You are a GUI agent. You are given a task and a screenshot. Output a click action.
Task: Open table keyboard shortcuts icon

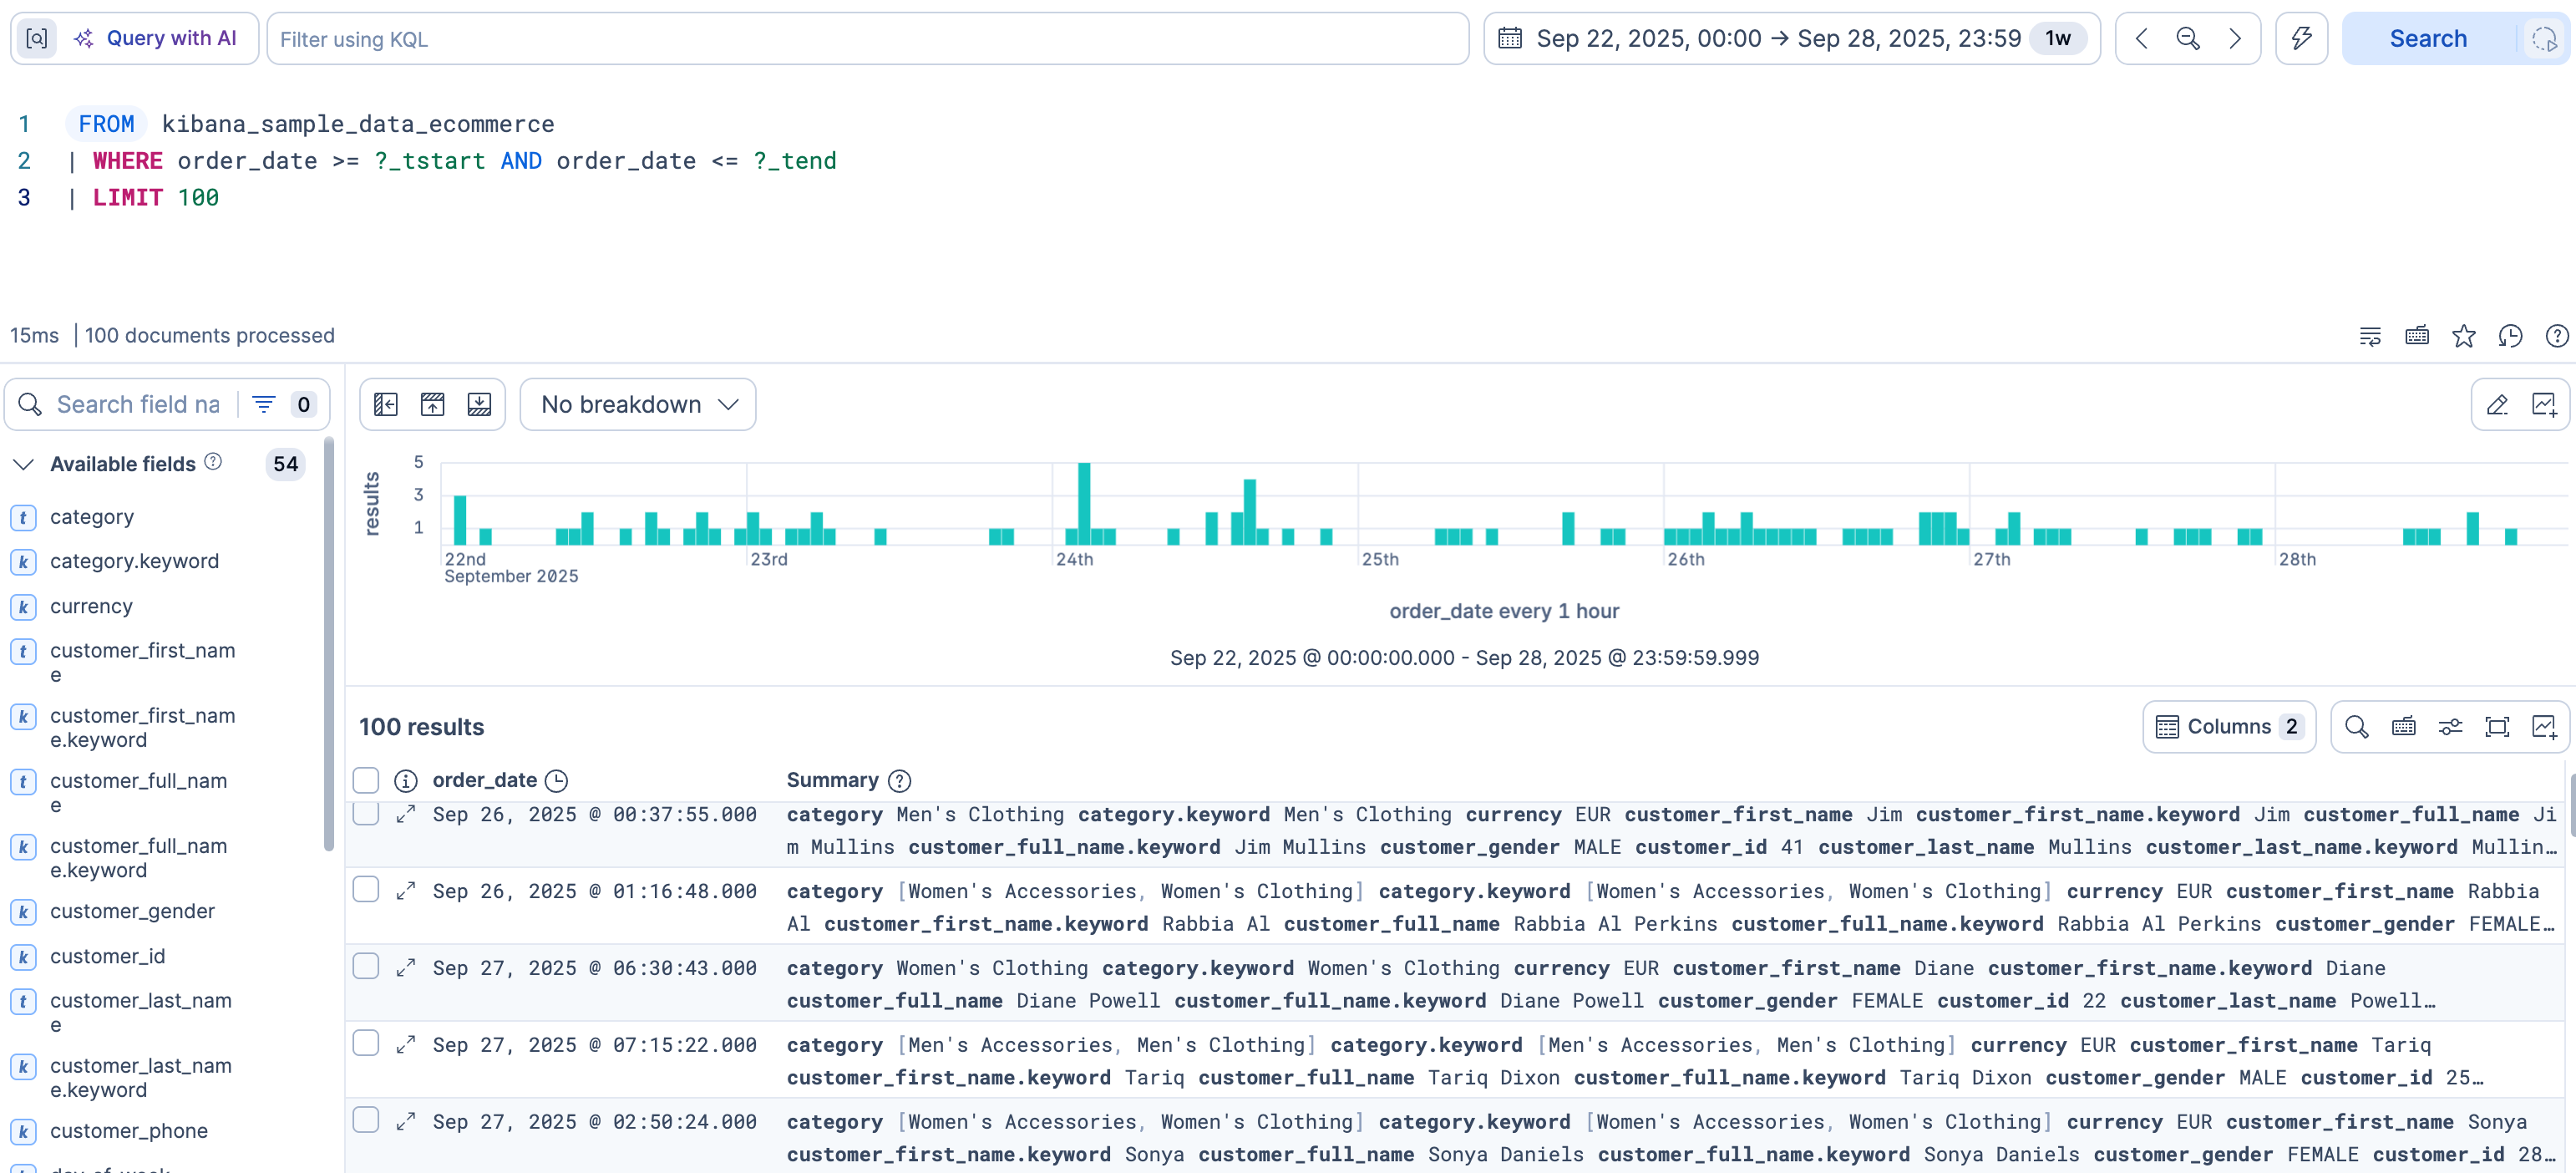tap(2404, 727)
